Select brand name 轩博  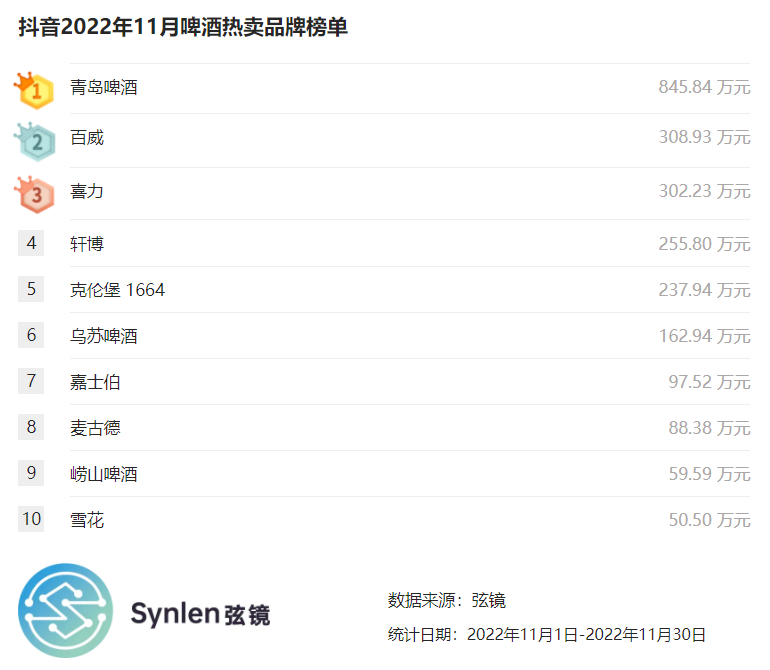tap(87, 244)
